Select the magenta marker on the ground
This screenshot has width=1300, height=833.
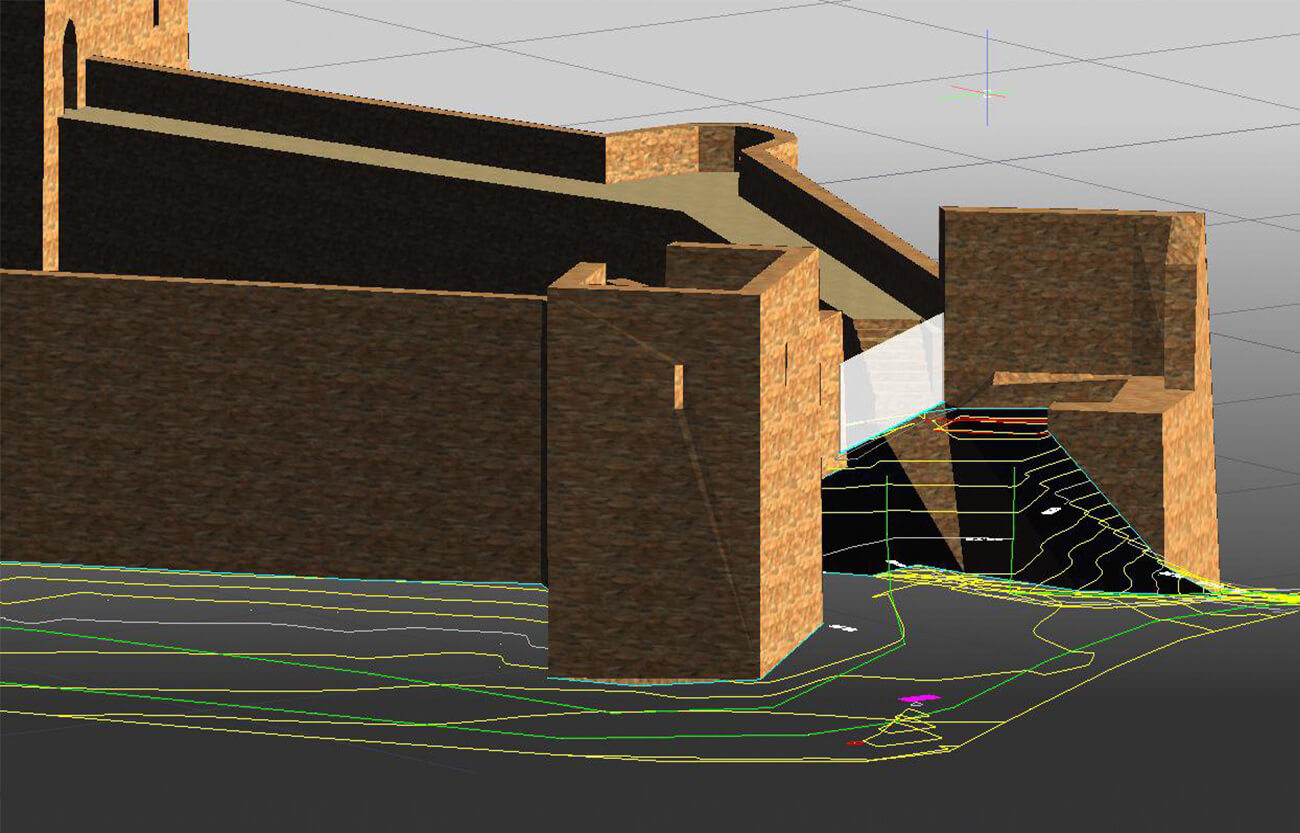point(919,698)
